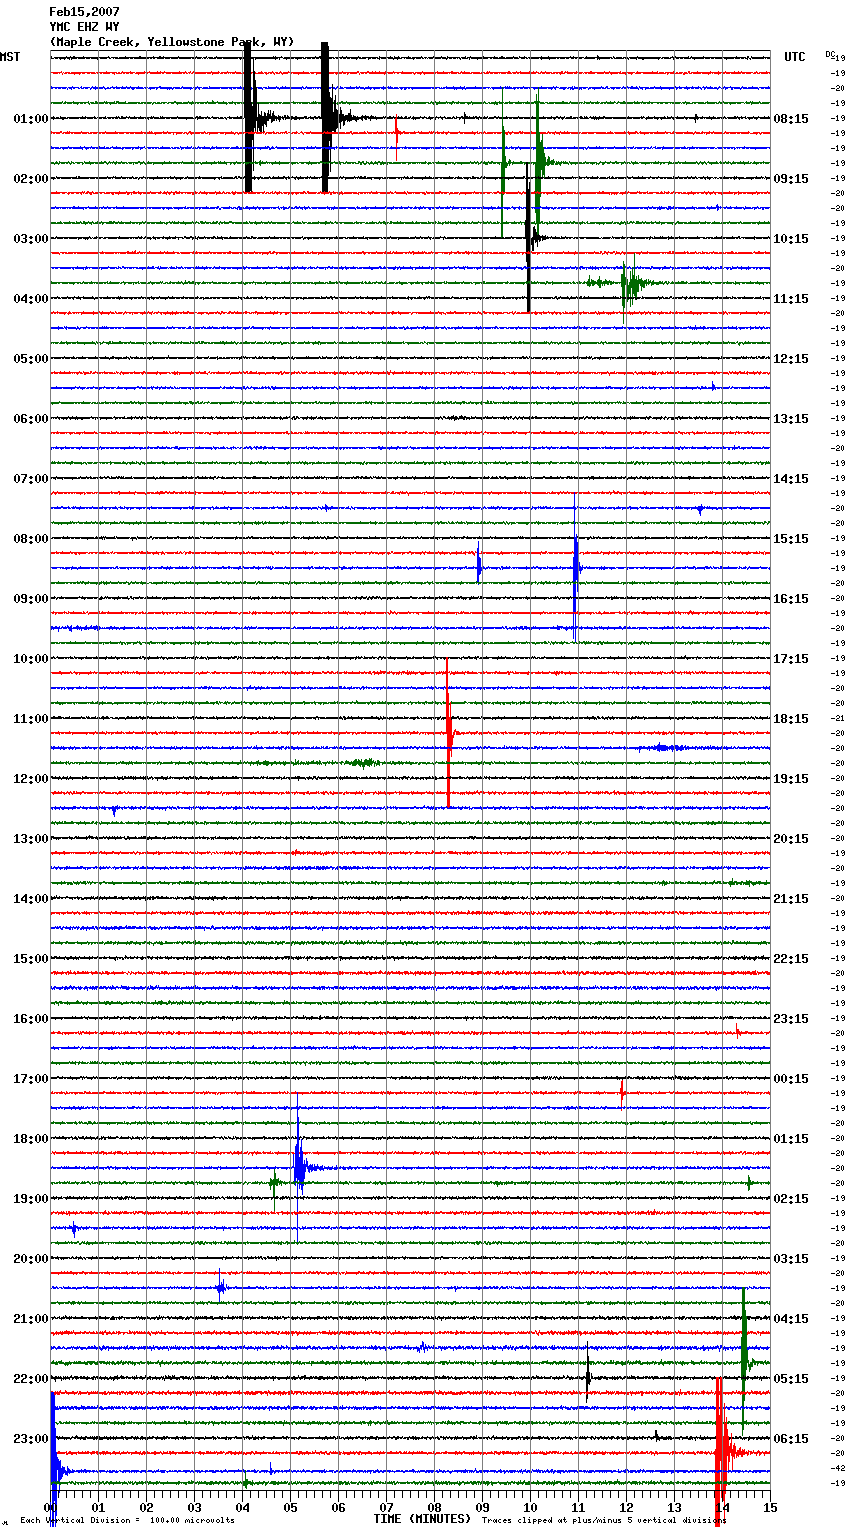Click the 'Each Vertical Division = 100.00 microvolts' note
Image resolution: width=850 pixels, height=1534 pixels.
tap(127, 1521)
